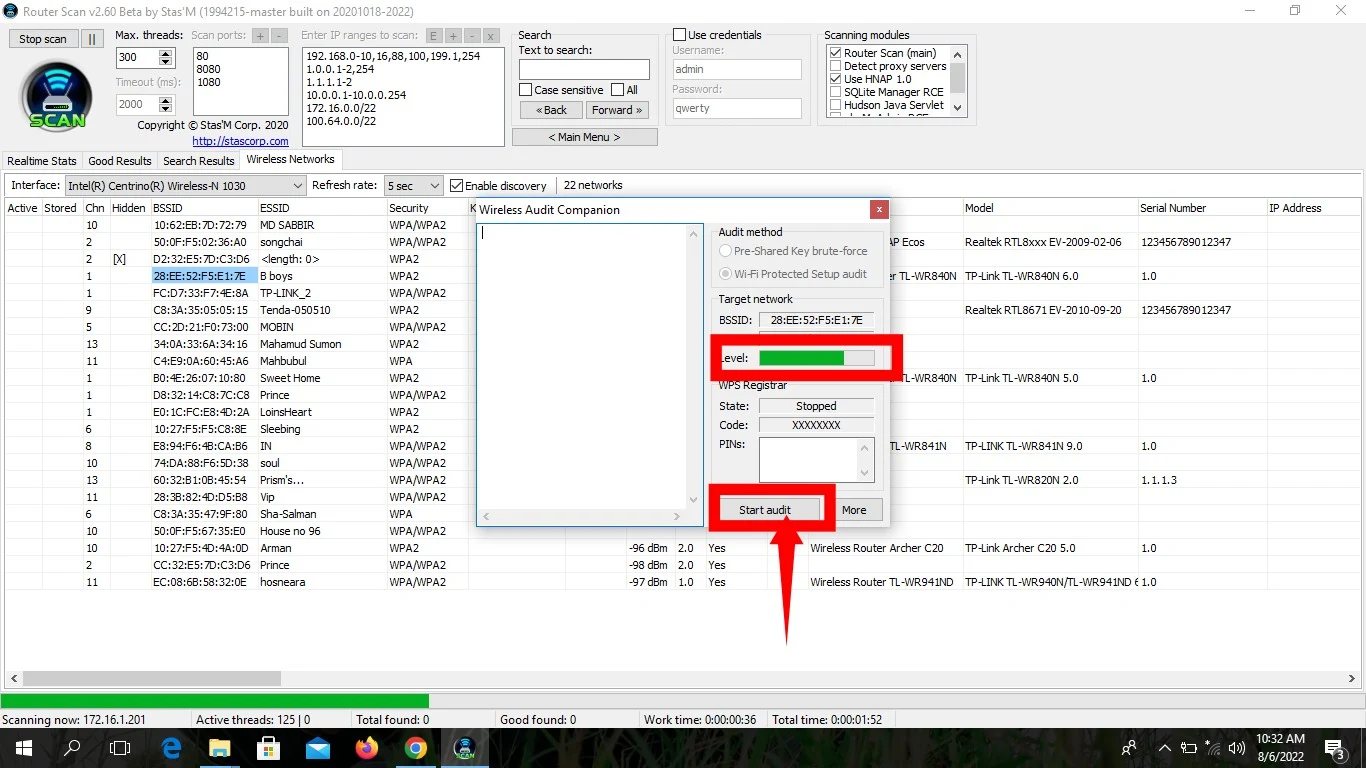The width and height of the screenshot is (1366, 768).
Task: Click the Stop scan button
Action: point(43,39)
